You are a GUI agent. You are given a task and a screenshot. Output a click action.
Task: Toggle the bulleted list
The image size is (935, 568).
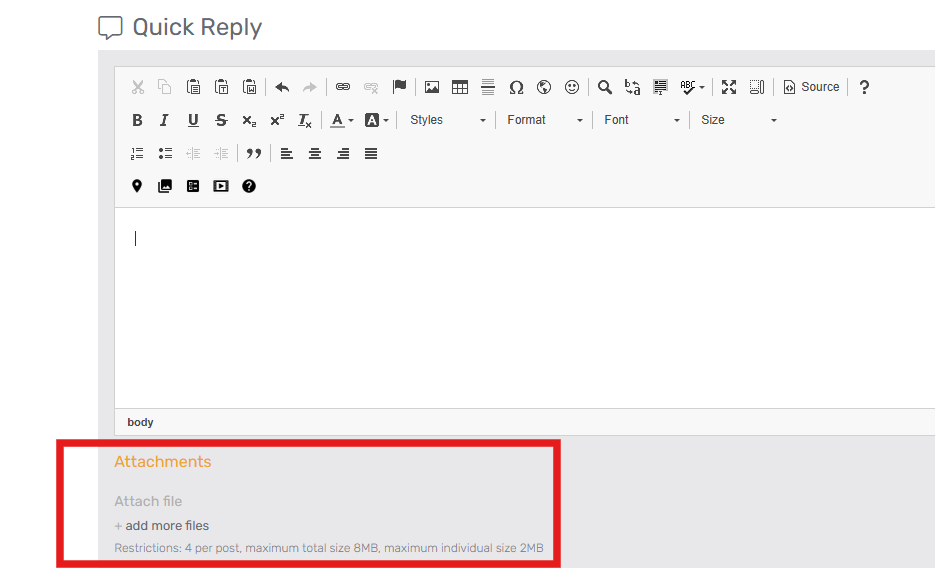[165, 154]
